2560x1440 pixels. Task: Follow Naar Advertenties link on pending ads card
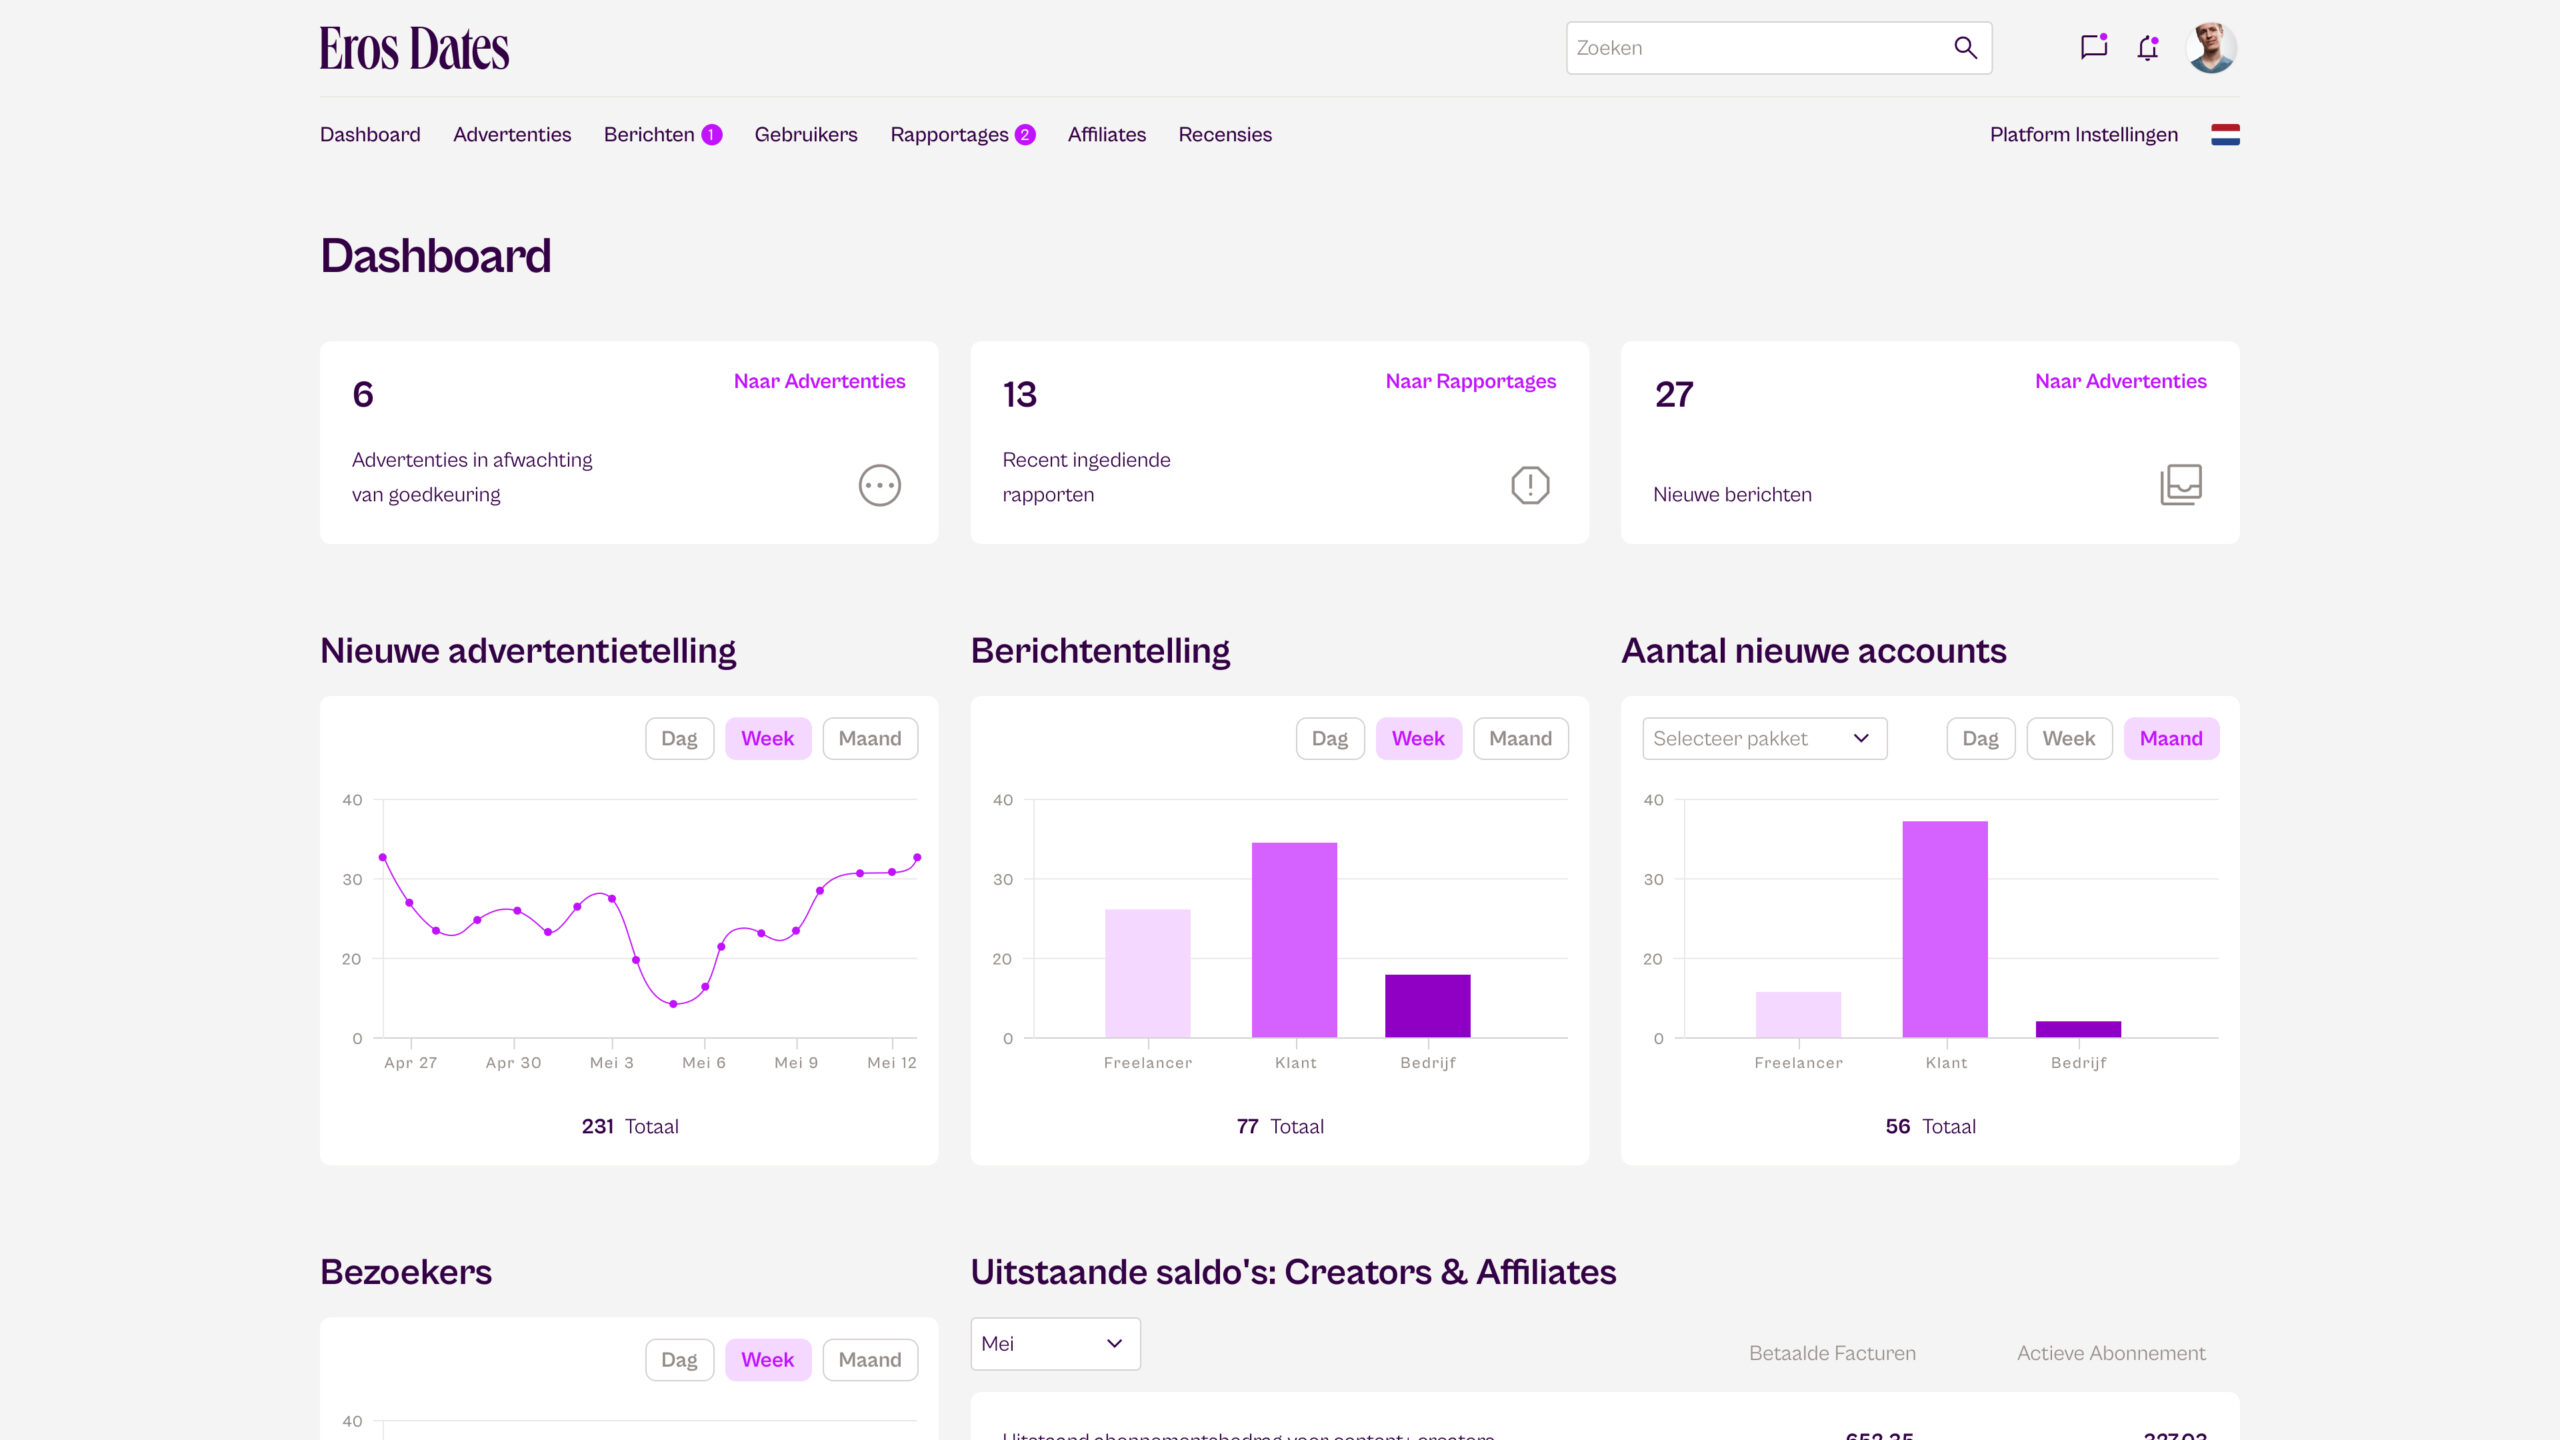tap(819, 381)
